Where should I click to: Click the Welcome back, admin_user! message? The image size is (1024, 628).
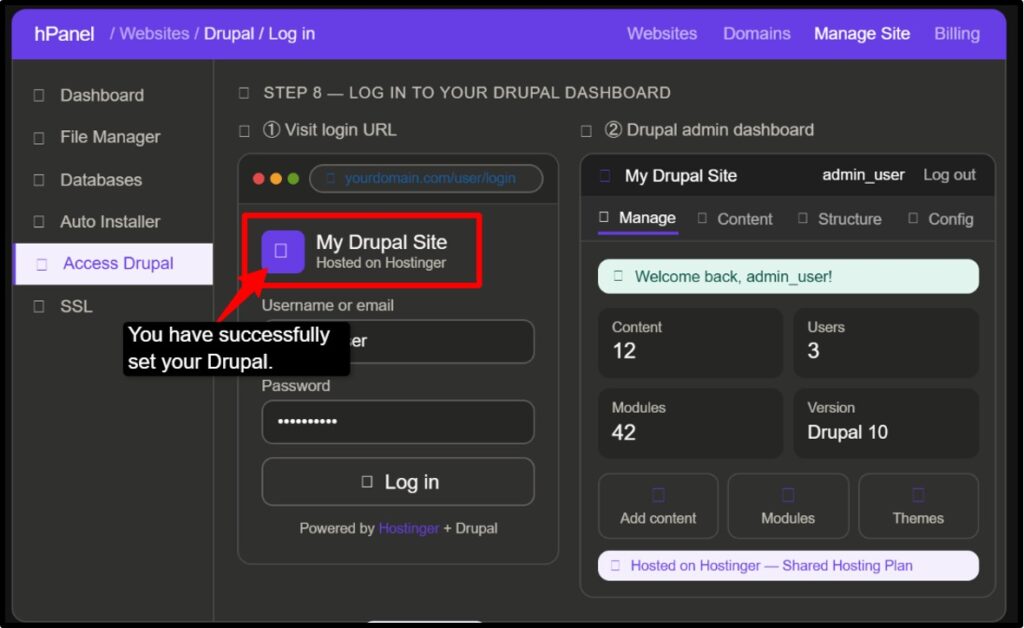pos(788,276)
